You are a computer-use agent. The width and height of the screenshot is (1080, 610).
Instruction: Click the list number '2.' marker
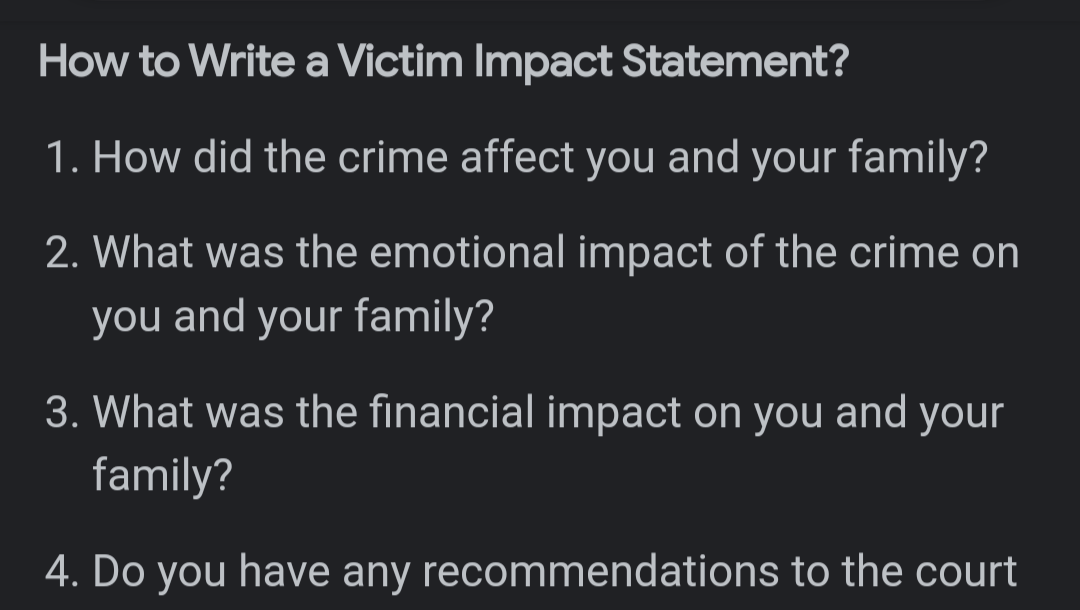(63, 253)
